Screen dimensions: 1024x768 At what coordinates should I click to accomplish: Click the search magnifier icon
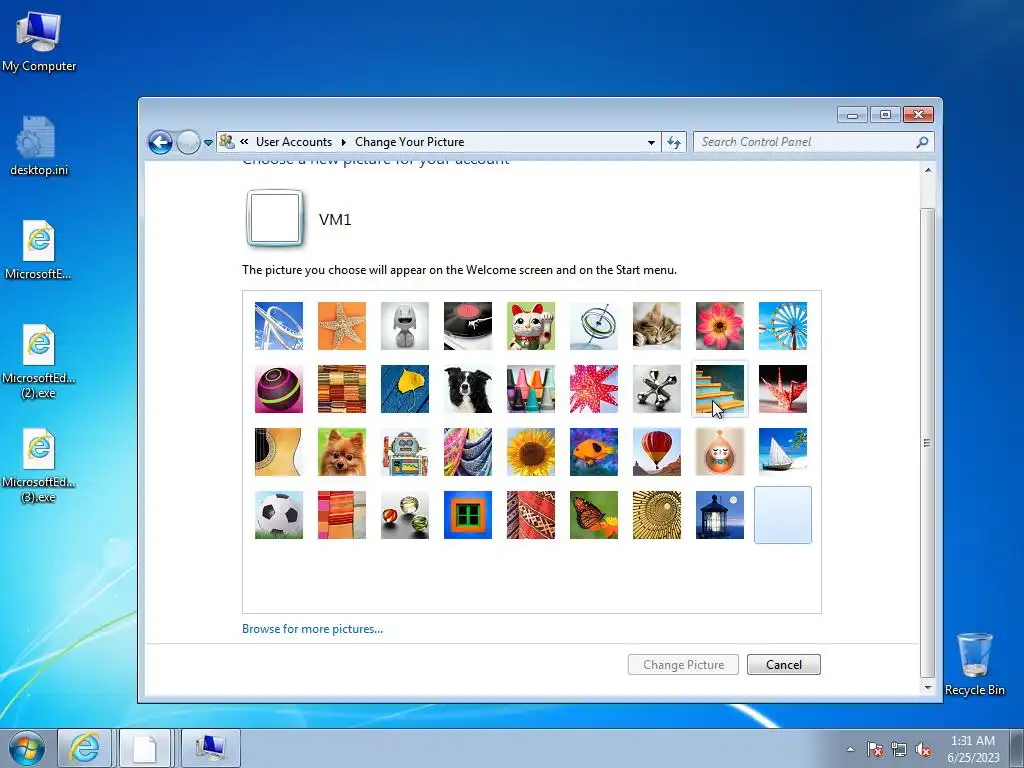(923, 142)
